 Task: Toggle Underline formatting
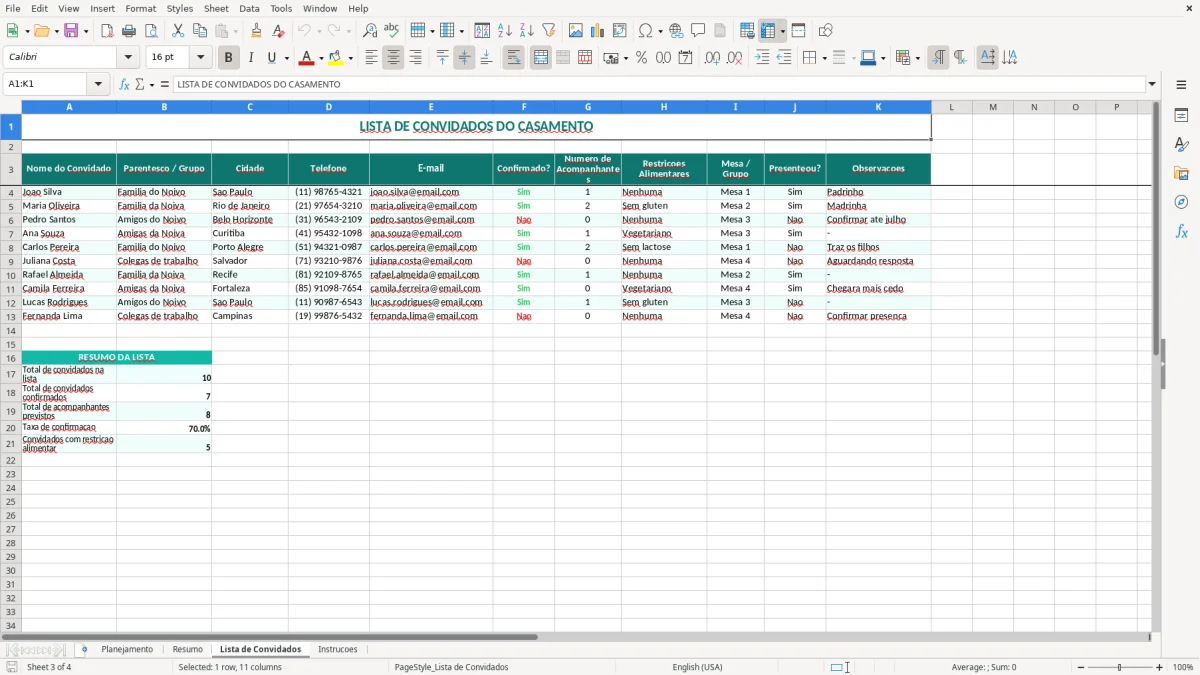pyautogui.click(x=272, y=58)
